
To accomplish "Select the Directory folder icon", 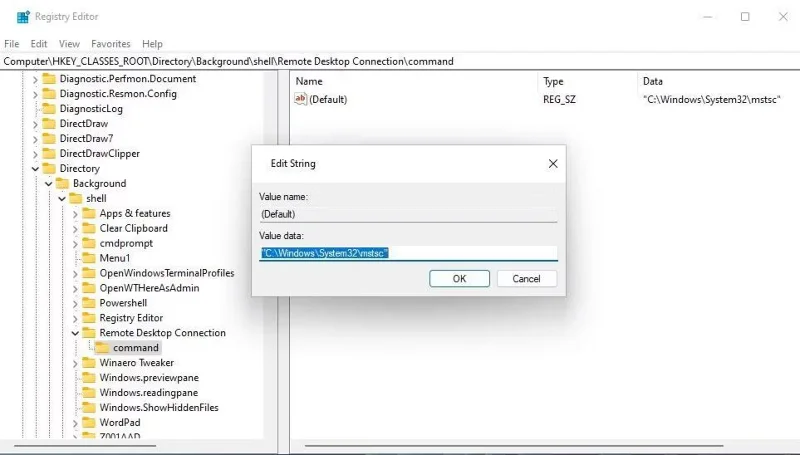I will click(x=49, y=168).
